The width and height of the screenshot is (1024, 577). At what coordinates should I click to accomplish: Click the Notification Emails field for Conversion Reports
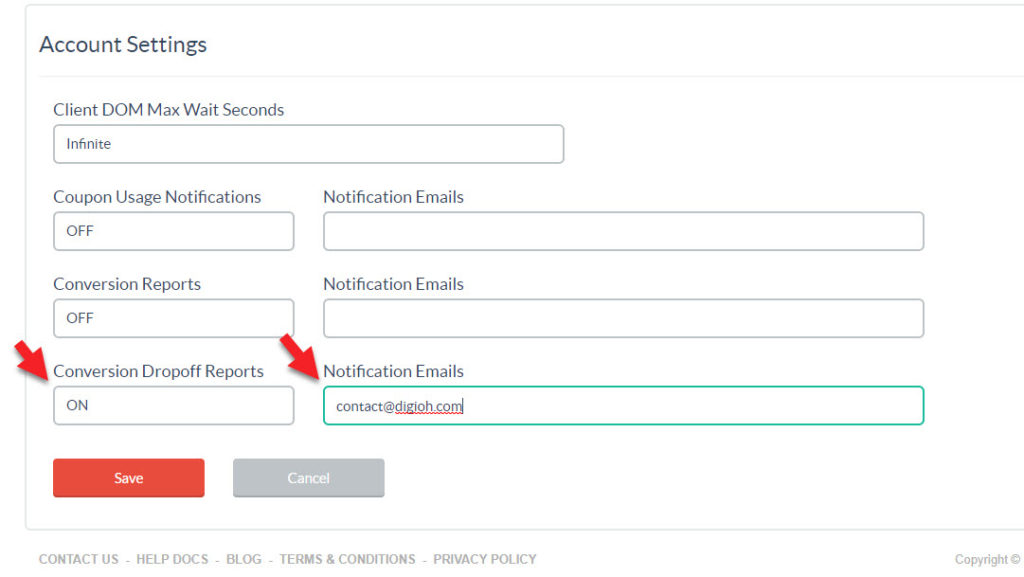[x=622, y=318]
